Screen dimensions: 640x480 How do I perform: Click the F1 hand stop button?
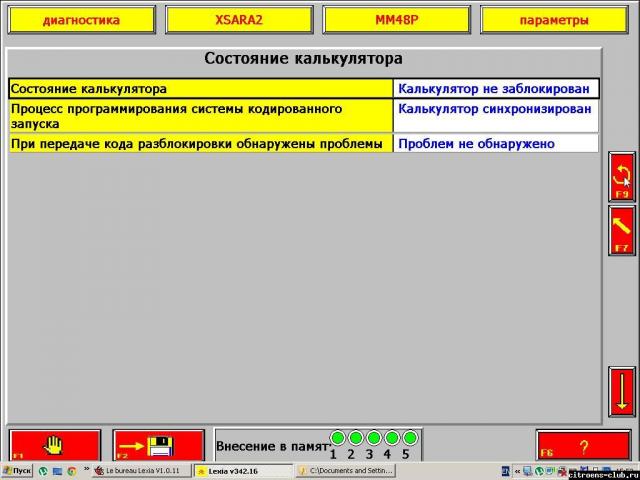tap(55, 445)
